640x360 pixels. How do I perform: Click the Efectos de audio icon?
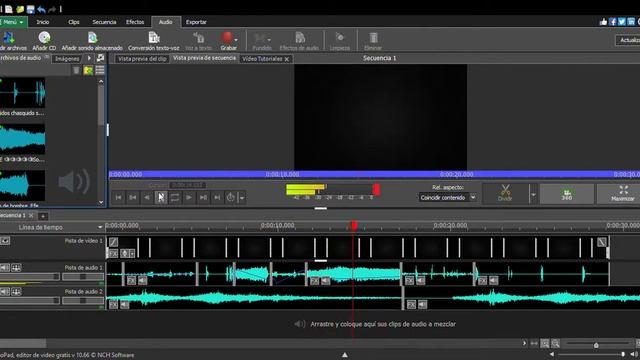coord(300,38)
